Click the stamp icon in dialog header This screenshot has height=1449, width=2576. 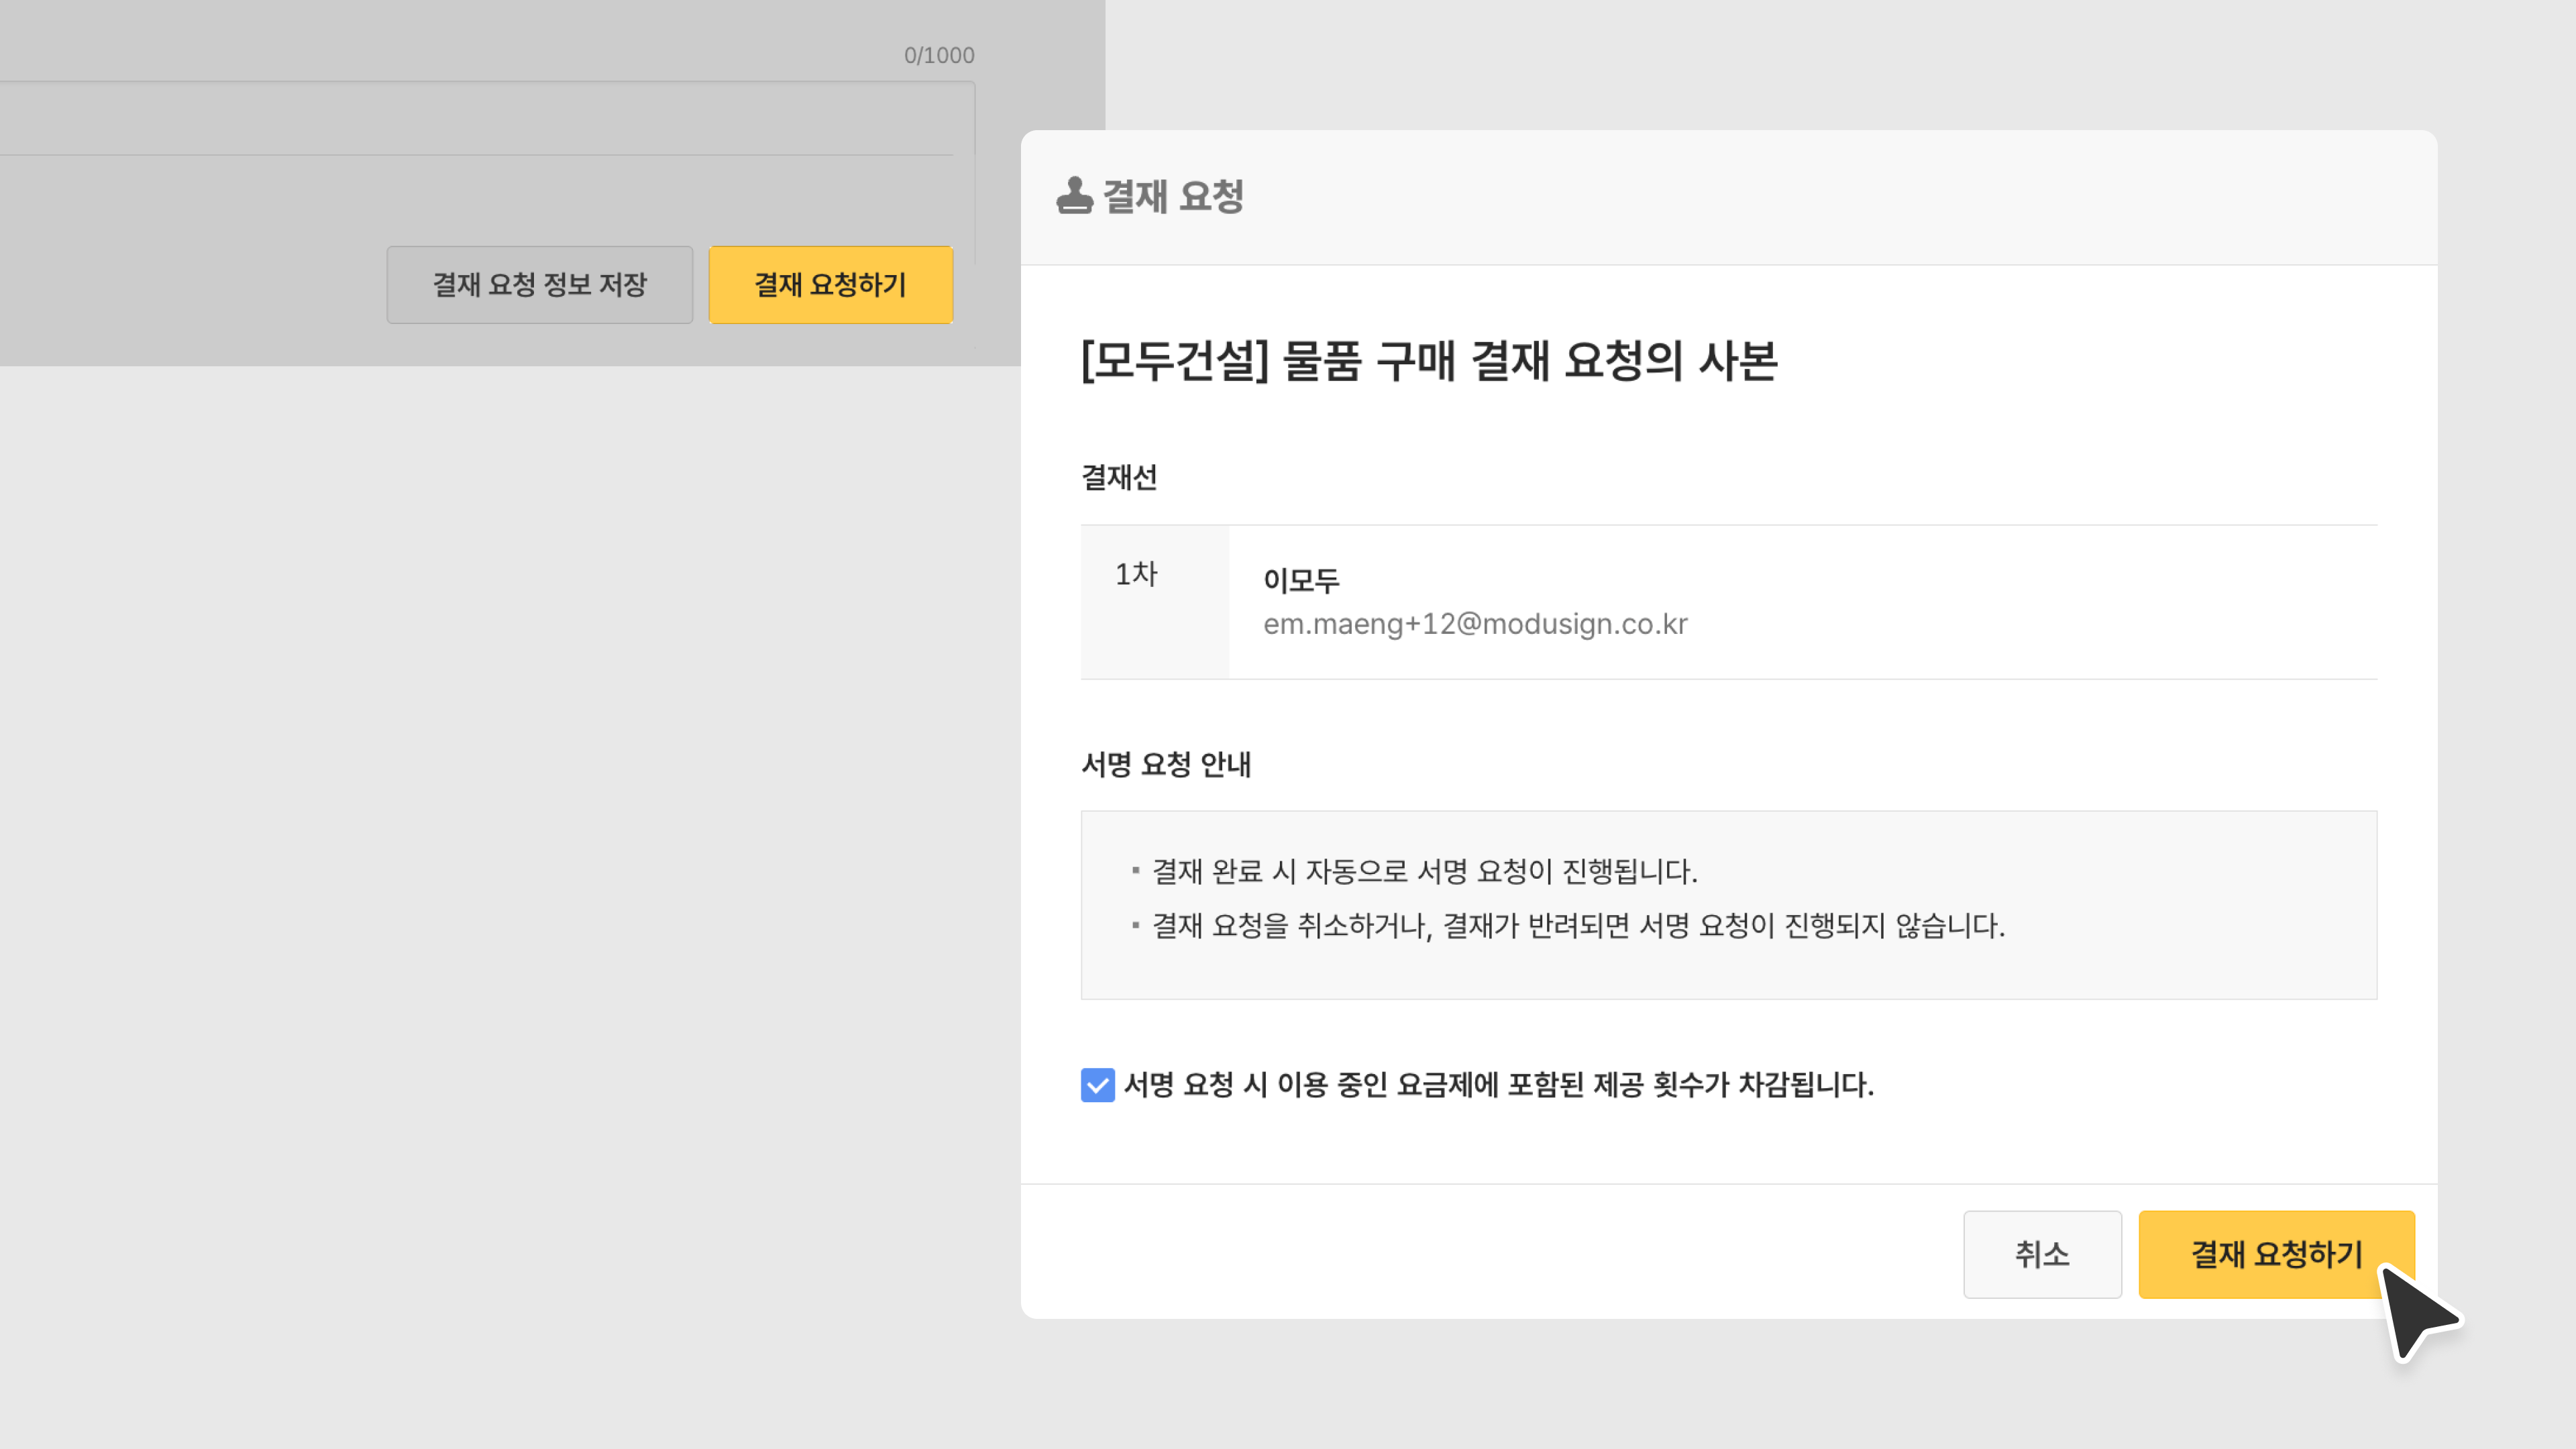click(x=1074, y=195)
